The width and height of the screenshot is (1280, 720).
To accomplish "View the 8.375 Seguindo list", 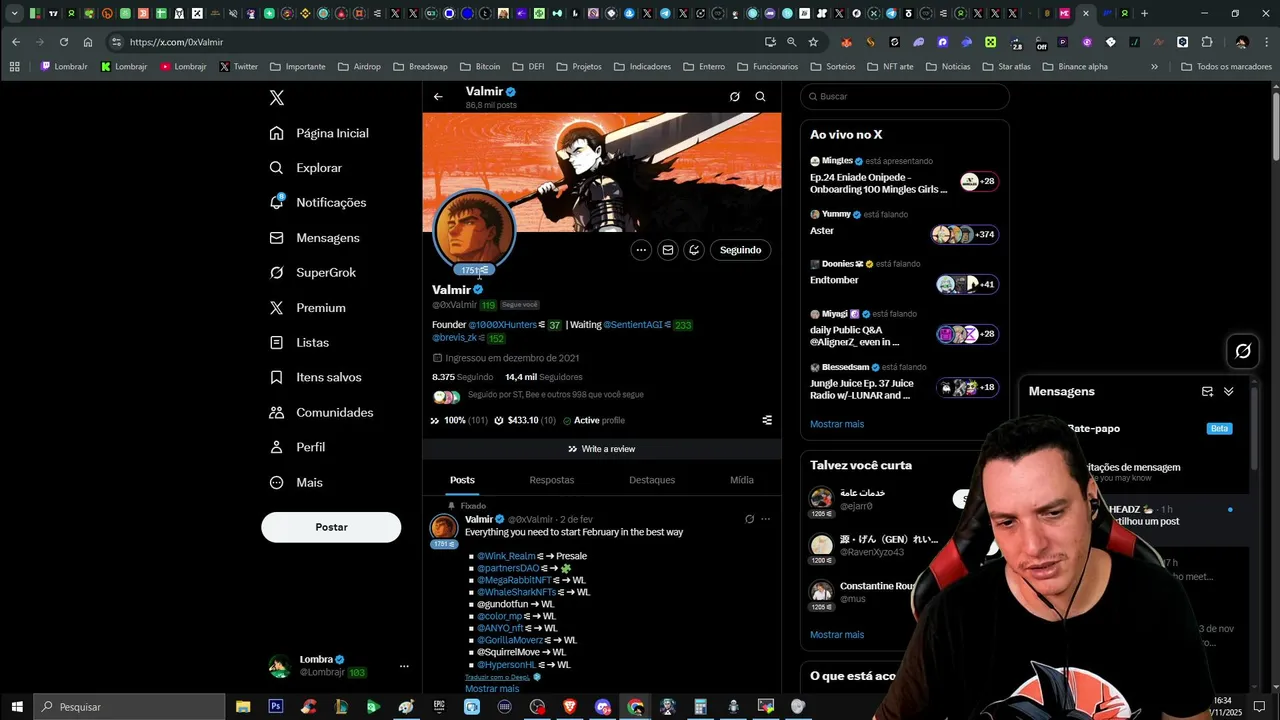I will pos(462,377).
